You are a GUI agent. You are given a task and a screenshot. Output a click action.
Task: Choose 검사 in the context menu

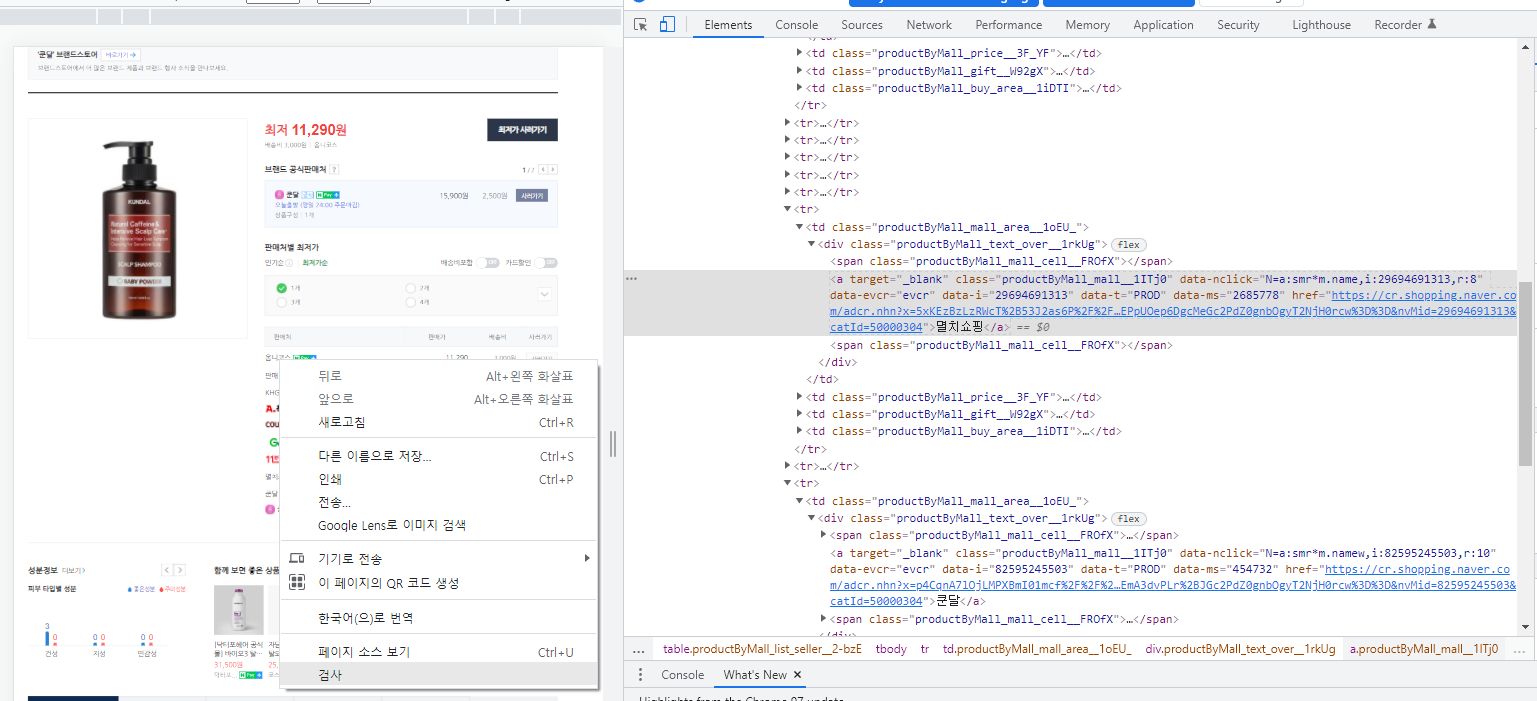[439, 675]
